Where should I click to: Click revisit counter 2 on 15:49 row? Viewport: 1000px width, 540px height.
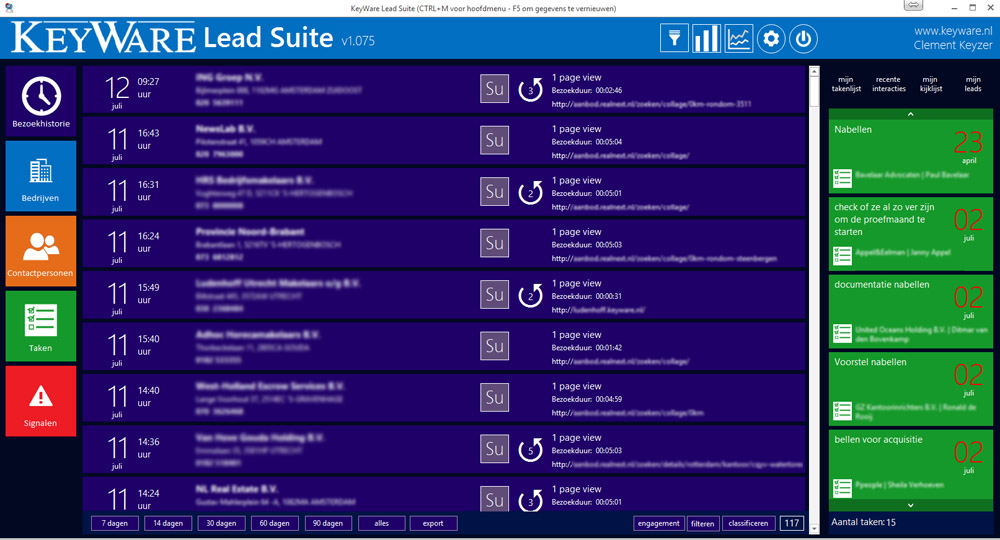[x=530, y=295]
